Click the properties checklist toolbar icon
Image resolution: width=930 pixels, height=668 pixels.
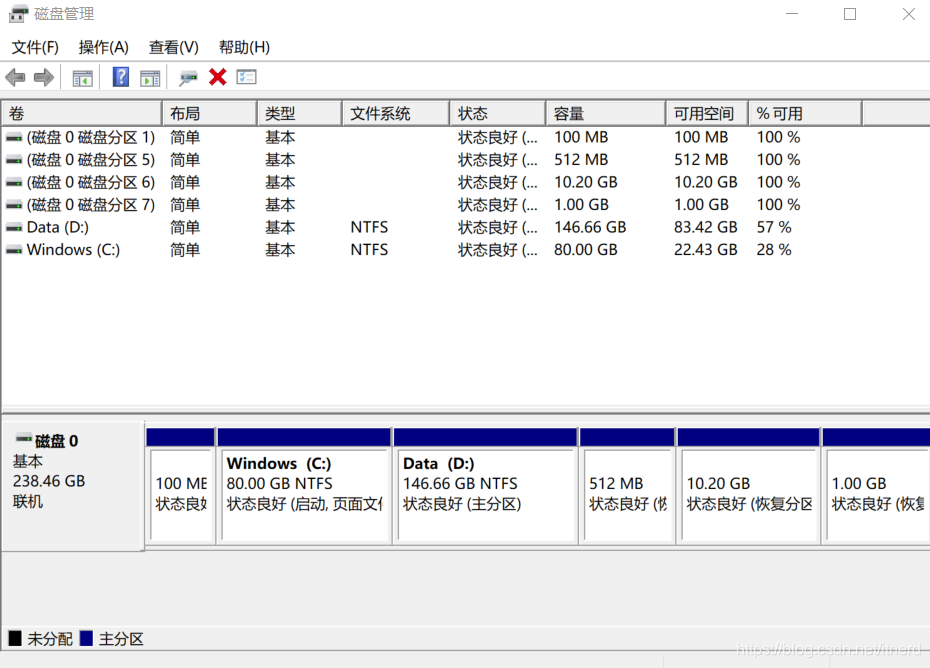[x=246, y=77]
